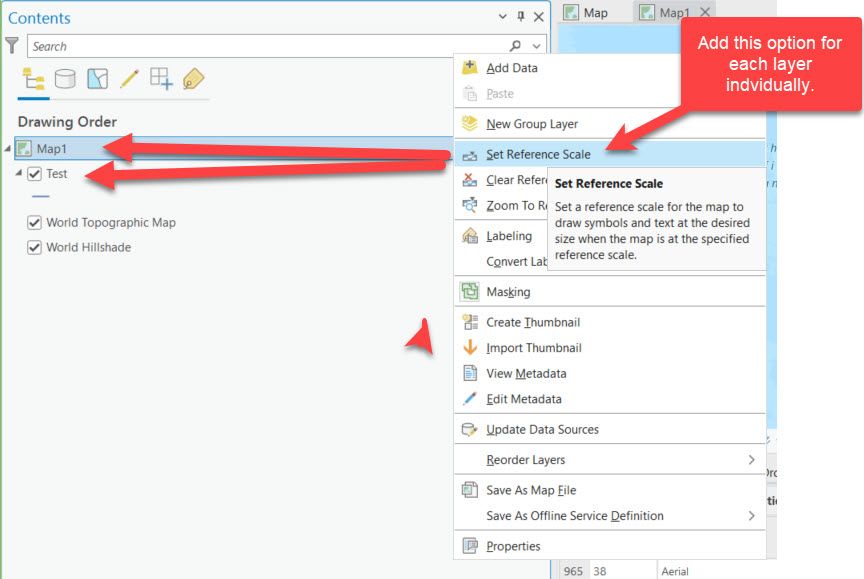Click the search magnifier icon
Screen dimensions: 864x579
(x=515, y=46)
